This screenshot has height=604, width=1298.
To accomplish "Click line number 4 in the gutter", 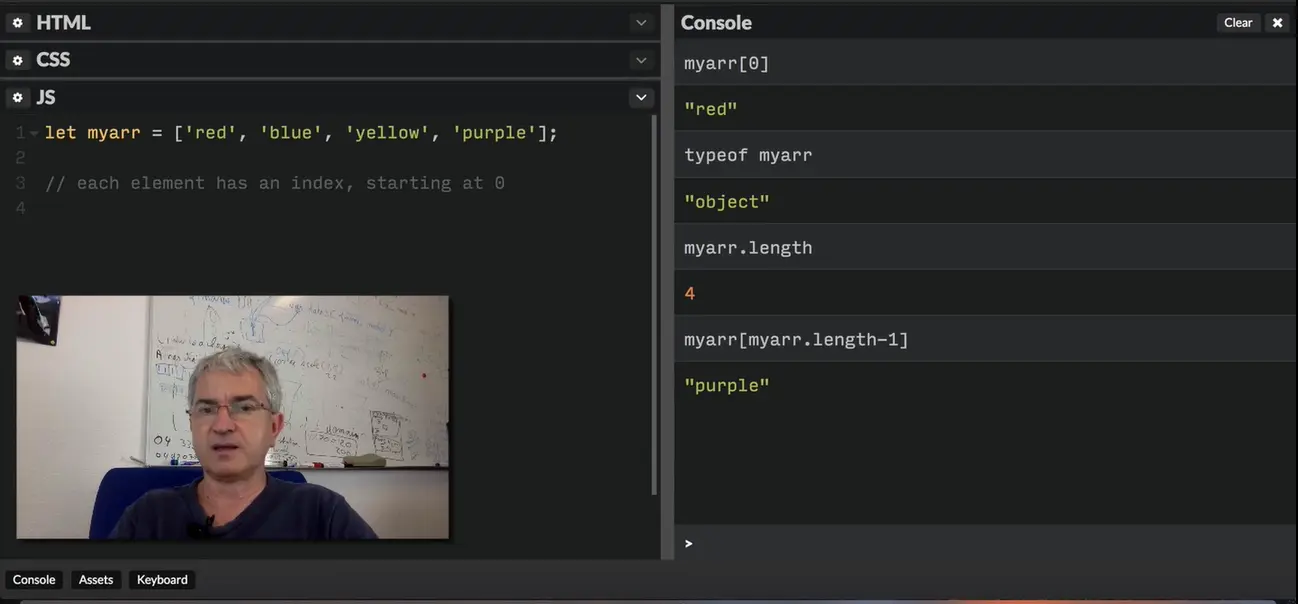I will [x=20, y=208].
